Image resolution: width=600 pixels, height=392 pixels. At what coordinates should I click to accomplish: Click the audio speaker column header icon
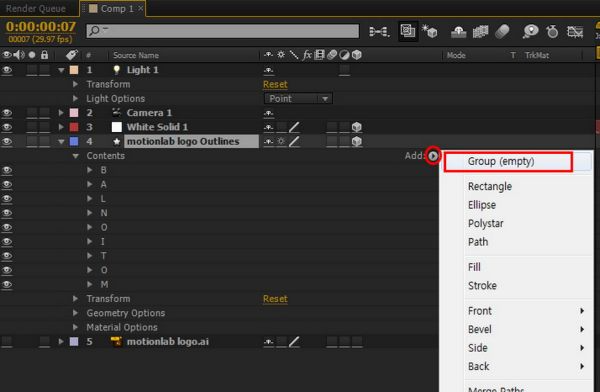pos(19,55)
